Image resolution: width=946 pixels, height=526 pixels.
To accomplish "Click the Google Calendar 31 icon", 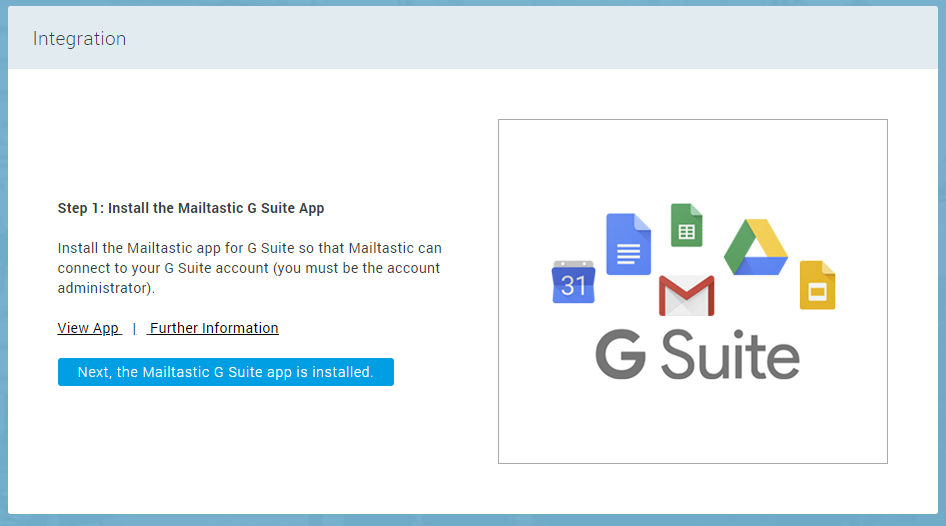I will coord(573,282).
